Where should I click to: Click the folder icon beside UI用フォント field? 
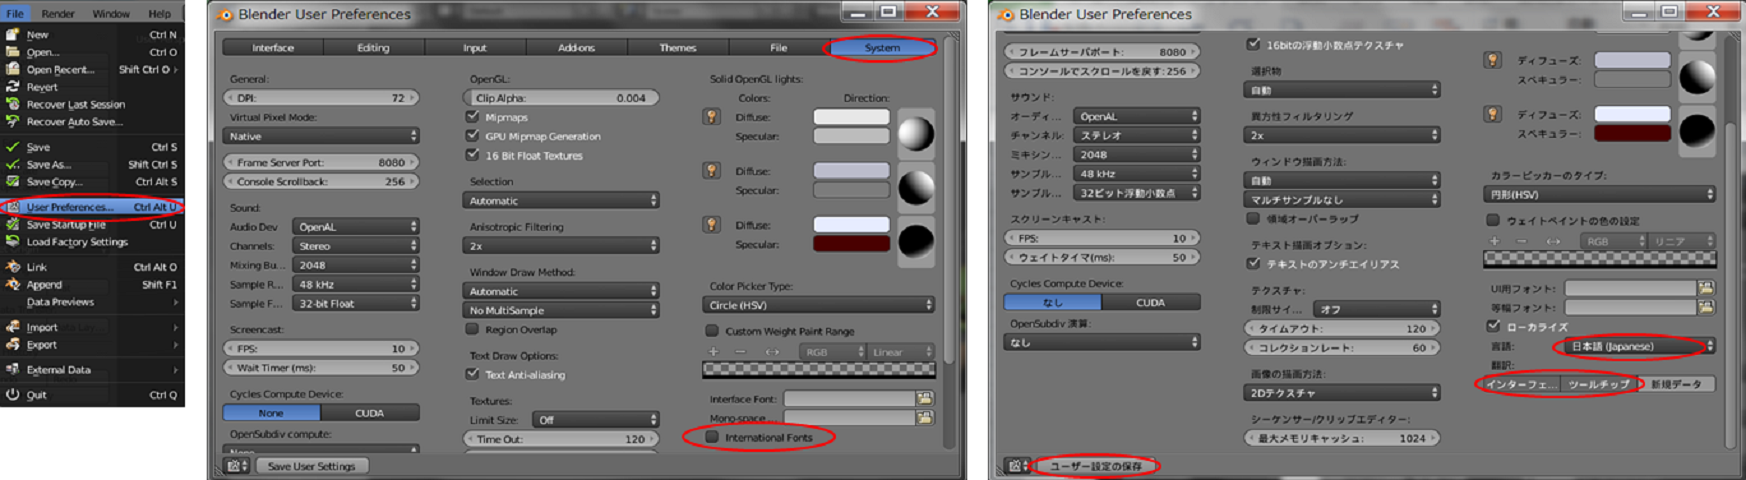1706,288
